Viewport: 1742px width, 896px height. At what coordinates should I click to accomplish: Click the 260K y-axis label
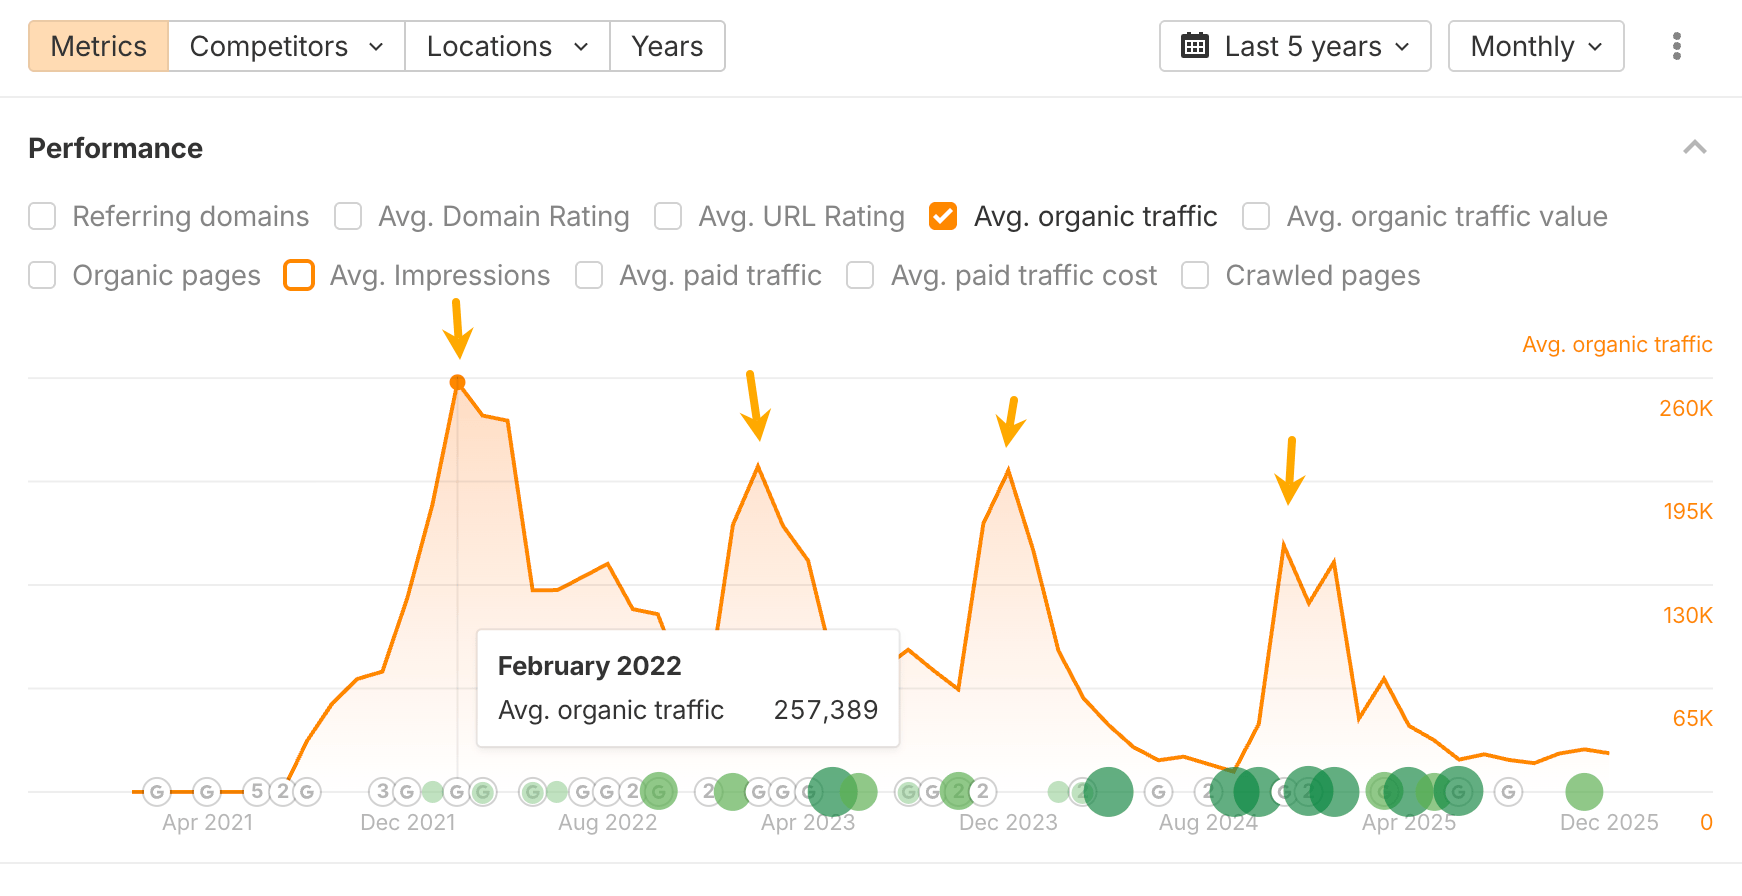[1686, 408]
